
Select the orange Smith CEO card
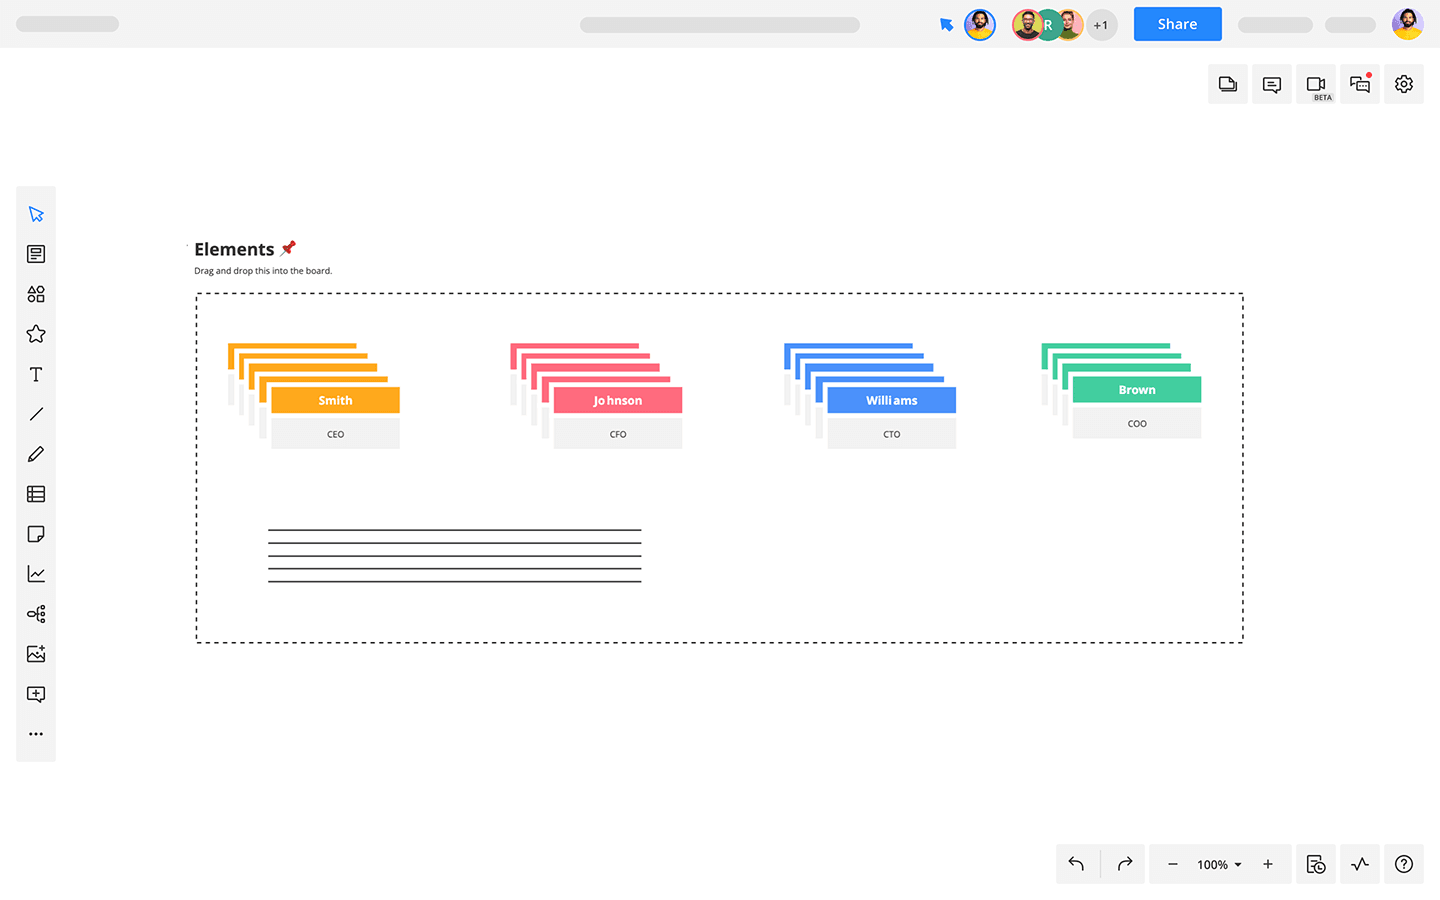pyautogui.click(x=335, y=417)
